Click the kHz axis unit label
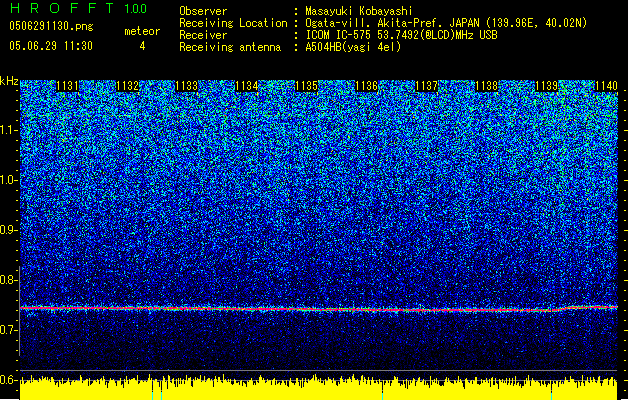 tap(9, 81)
